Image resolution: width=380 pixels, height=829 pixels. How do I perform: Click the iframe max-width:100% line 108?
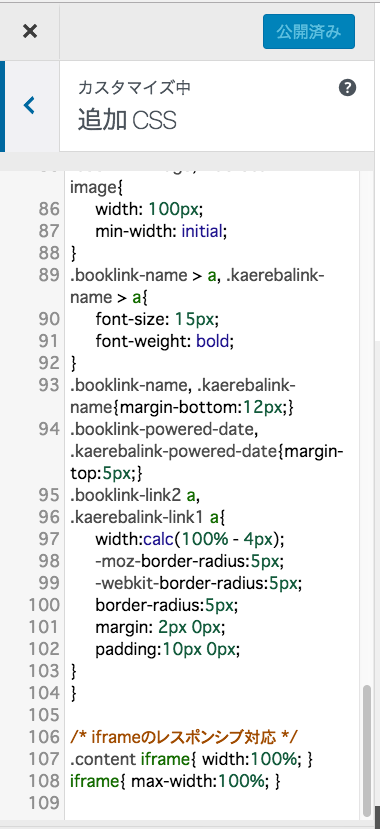(175, 781)
